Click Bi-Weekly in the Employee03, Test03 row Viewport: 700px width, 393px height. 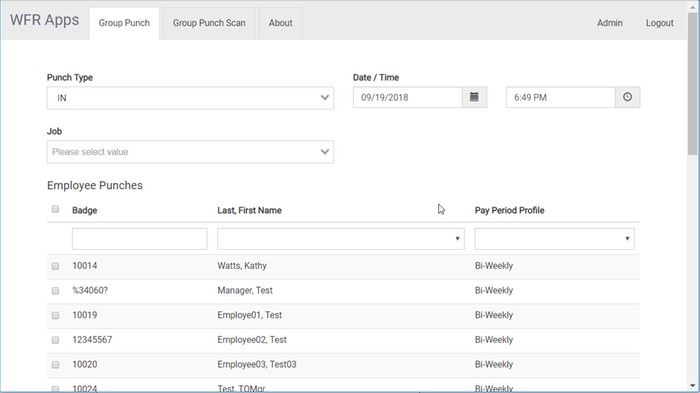[494, 364]
